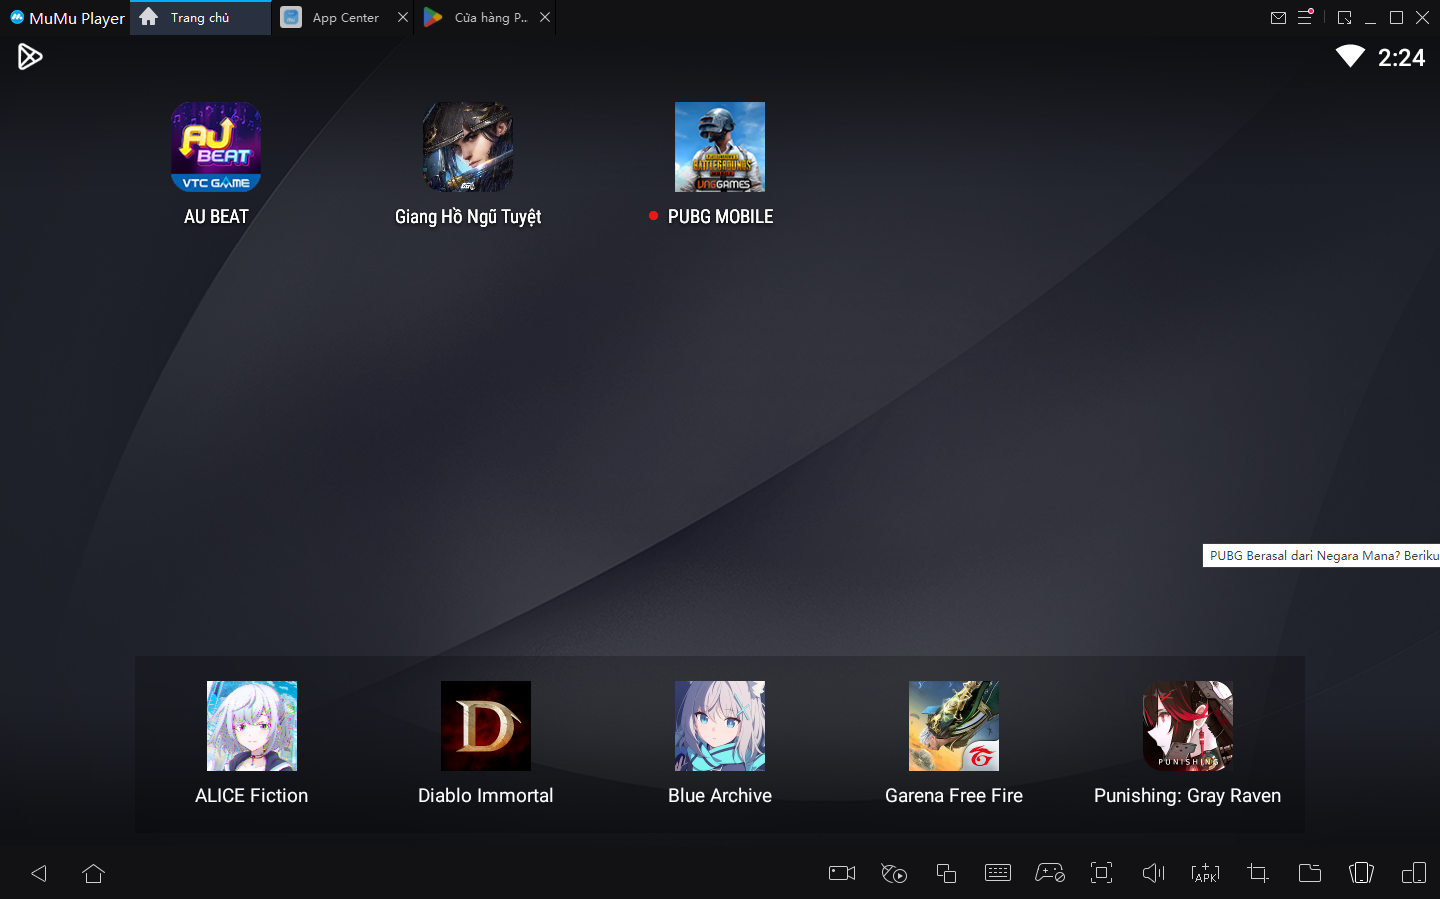The height and width of the screenshot is (899, 1440).
Task: Open PUBG MOBILE app icon
Action: coord(719,147)
